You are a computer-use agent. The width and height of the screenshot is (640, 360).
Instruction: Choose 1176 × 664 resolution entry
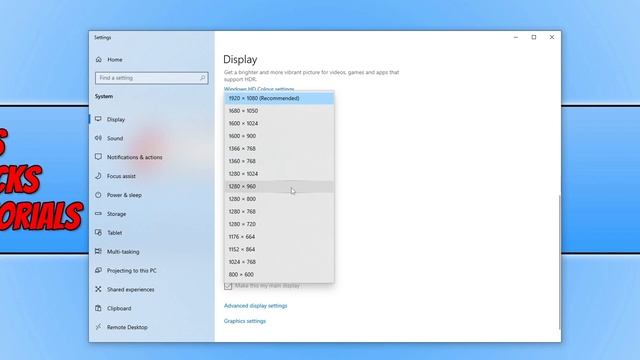tap(279, 237)
